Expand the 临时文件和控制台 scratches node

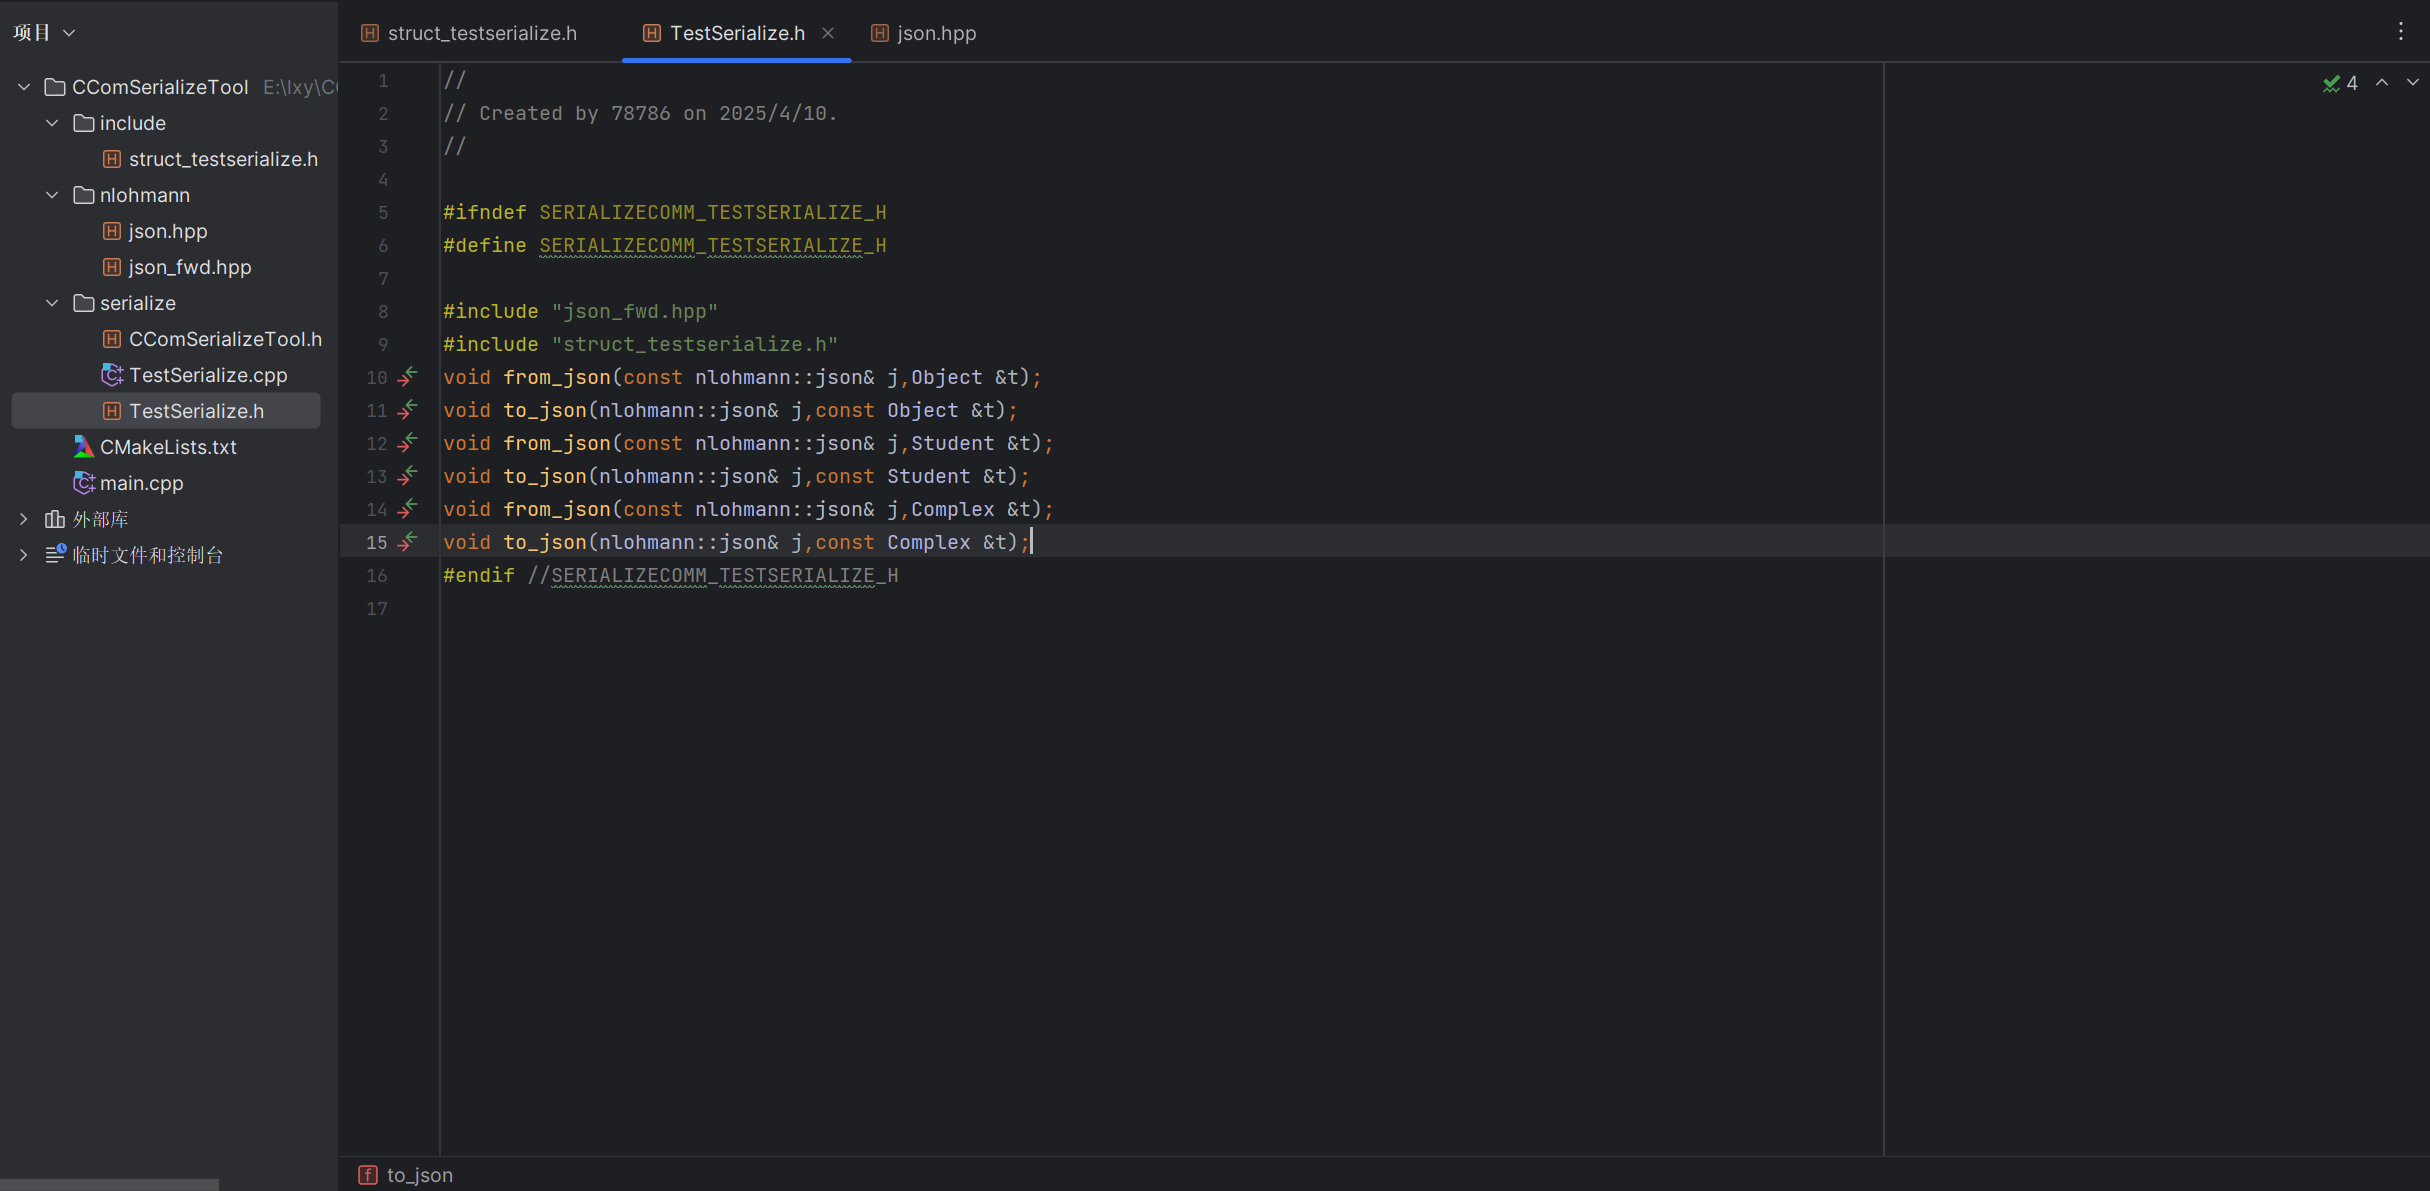click(x=24, y=555)
